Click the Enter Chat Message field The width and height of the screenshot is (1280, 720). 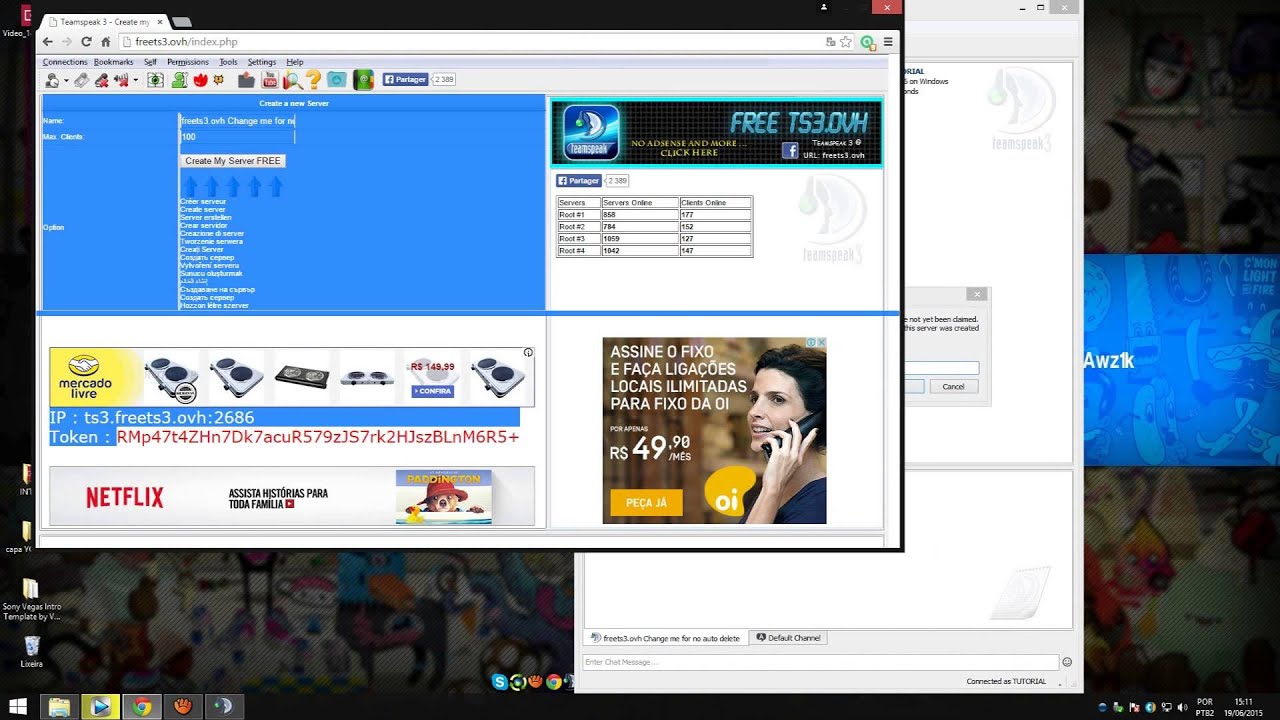pyautogui.click(x=821, y=662)
